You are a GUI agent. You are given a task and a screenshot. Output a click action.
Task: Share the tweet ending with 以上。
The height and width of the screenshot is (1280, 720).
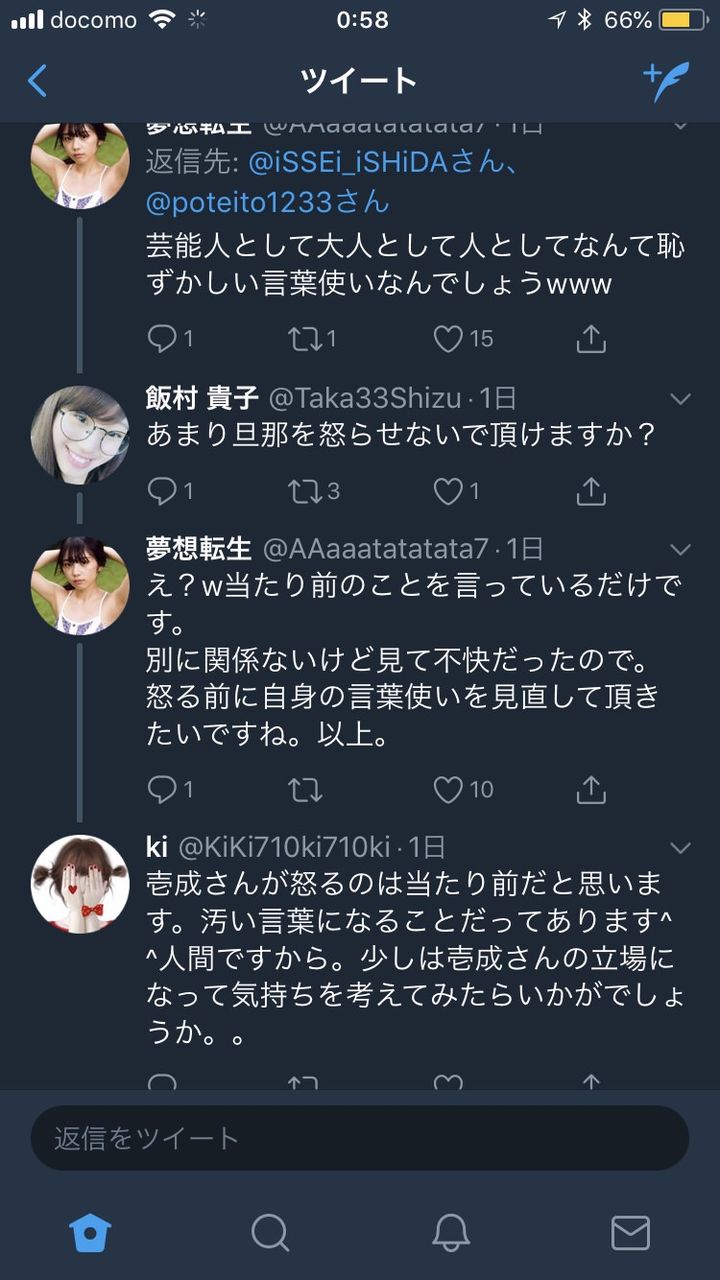[591, 790]
